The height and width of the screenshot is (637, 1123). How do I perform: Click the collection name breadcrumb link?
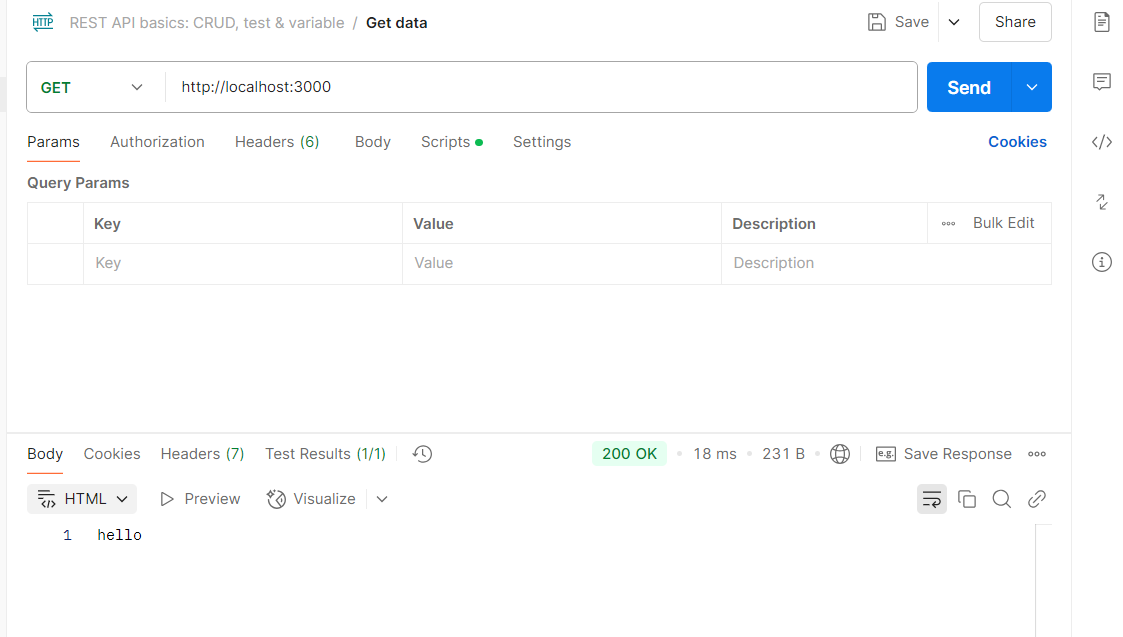point(206,23)
